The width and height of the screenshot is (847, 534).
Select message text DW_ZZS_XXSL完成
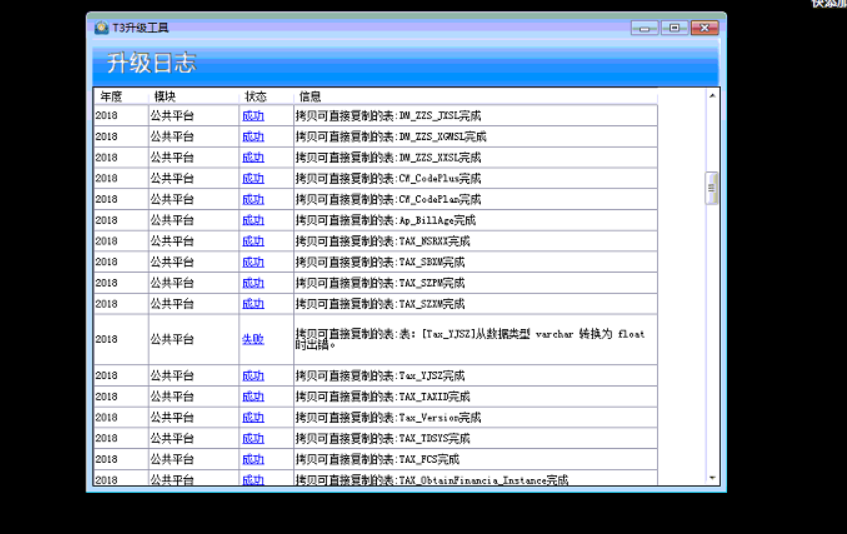[440, 158]
